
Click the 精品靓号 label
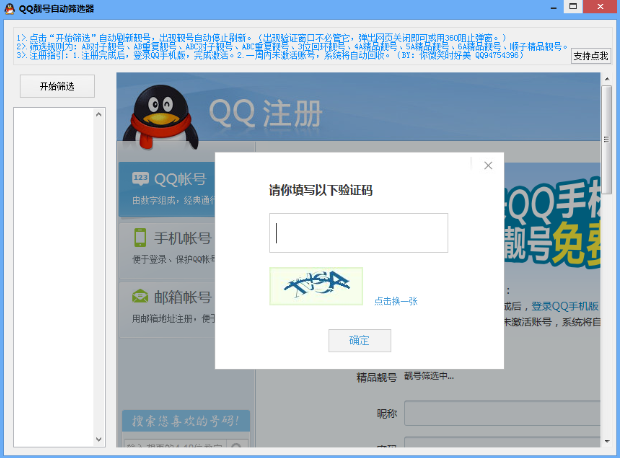pos(377,378)
